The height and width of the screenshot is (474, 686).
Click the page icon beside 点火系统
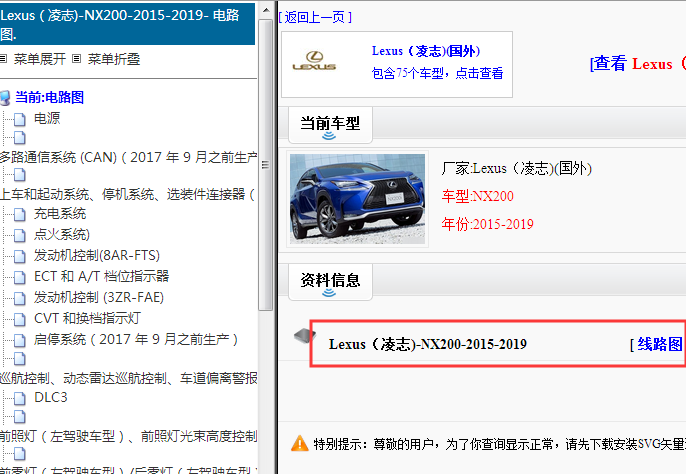click(19, 235)
